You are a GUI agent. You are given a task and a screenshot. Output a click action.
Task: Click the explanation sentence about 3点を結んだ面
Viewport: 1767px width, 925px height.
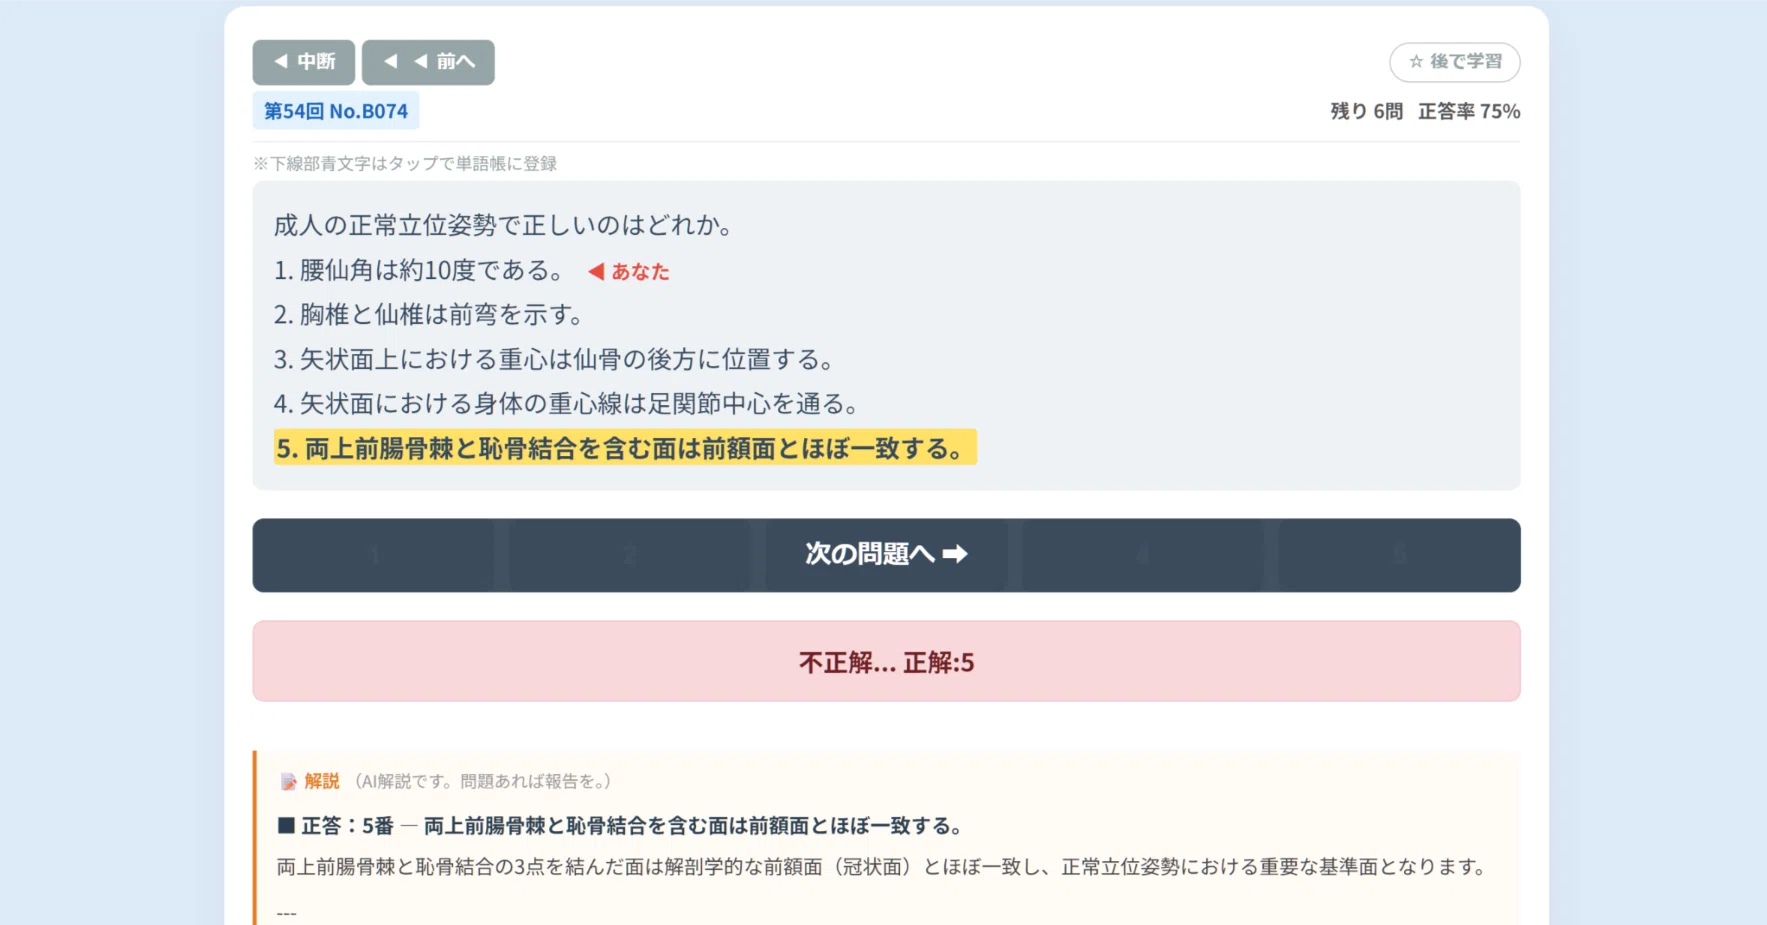pyautogui.click(x=884, y=867)
